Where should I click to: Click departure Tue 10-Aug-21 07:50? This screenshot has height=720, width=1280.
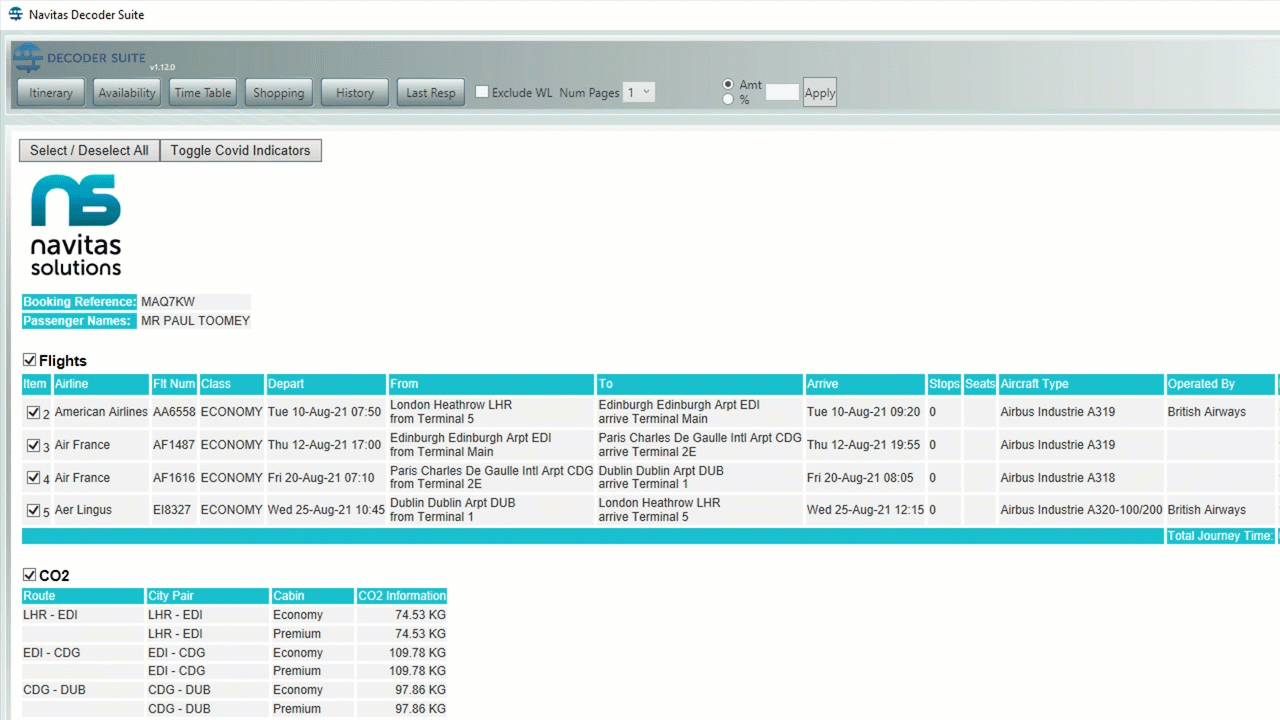point(324,412)
